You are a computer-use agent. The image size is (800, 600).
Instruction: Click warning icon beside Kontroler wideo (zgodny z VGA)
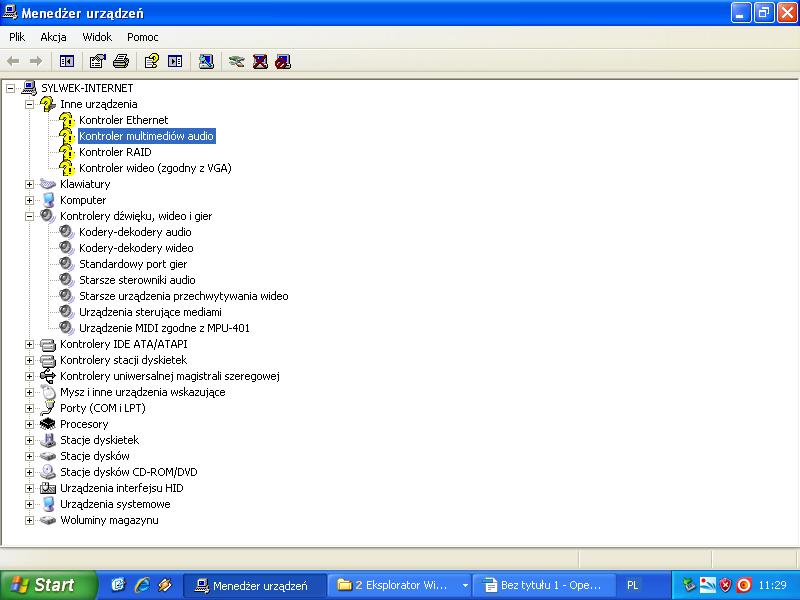point(66,168)
